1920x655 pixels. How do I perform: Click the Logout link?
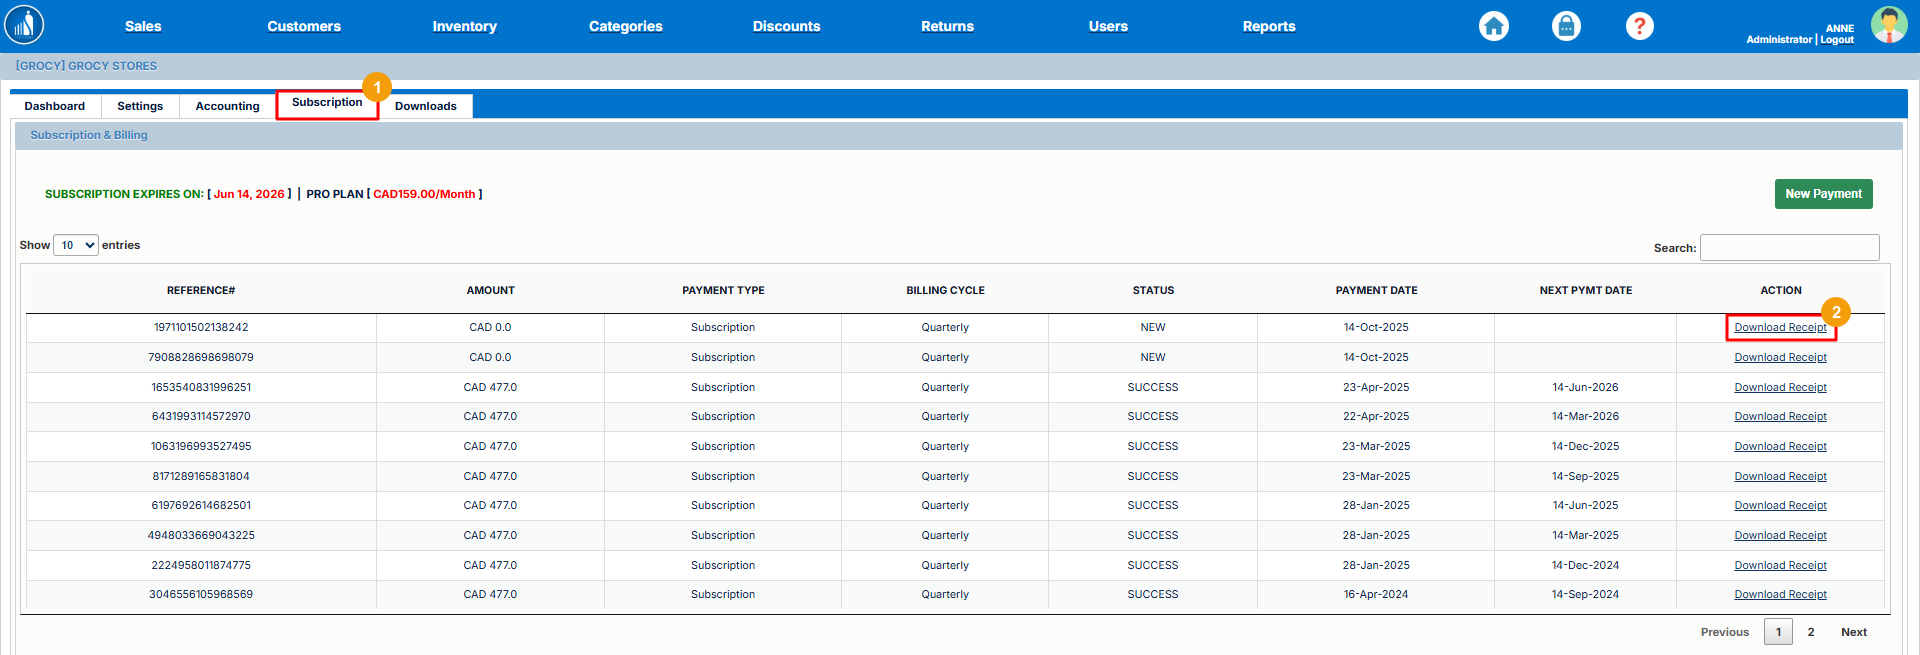1837,40
